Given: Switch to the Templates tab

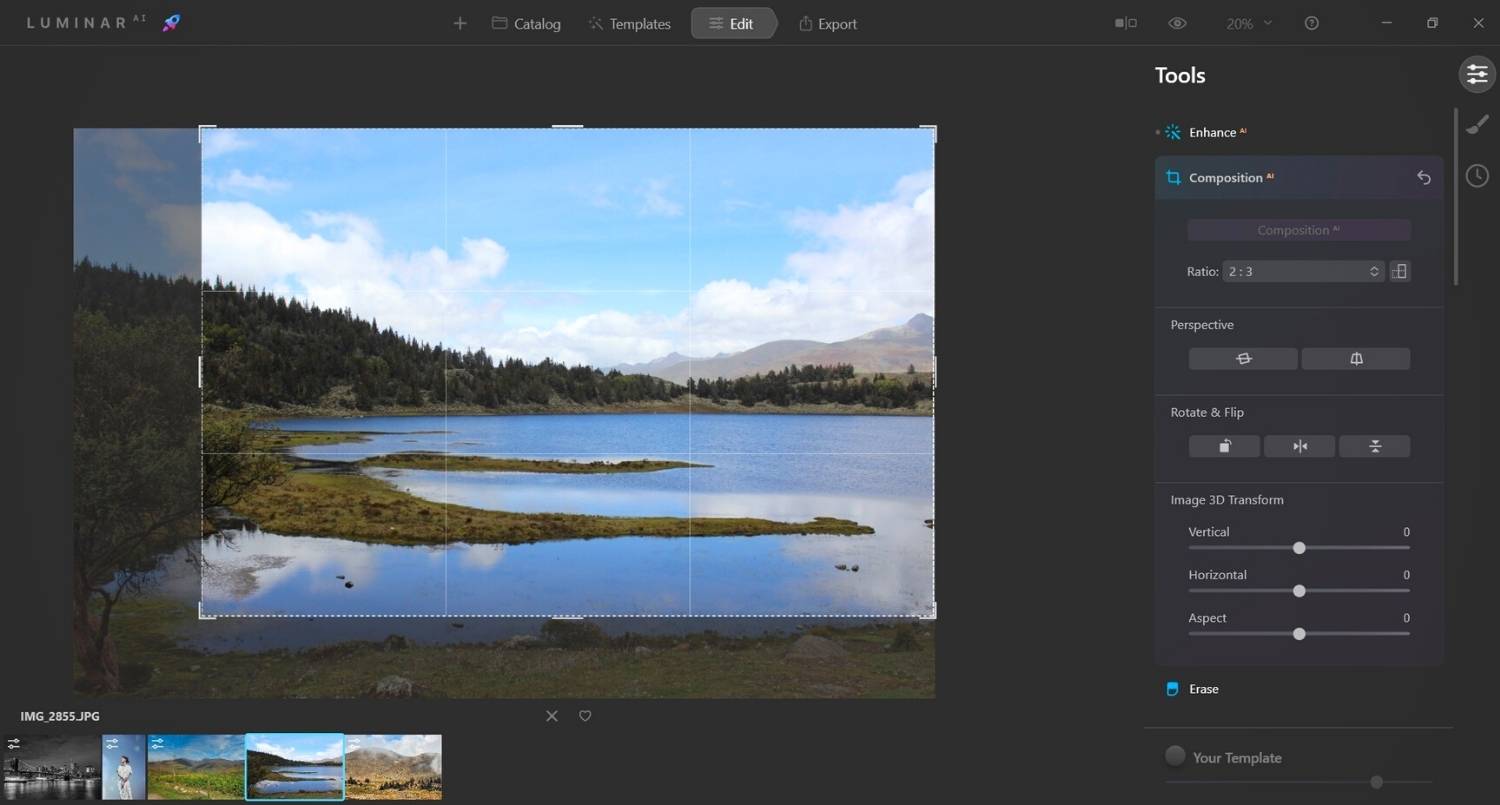Looking at the screenshot, I should click(629, 23).
